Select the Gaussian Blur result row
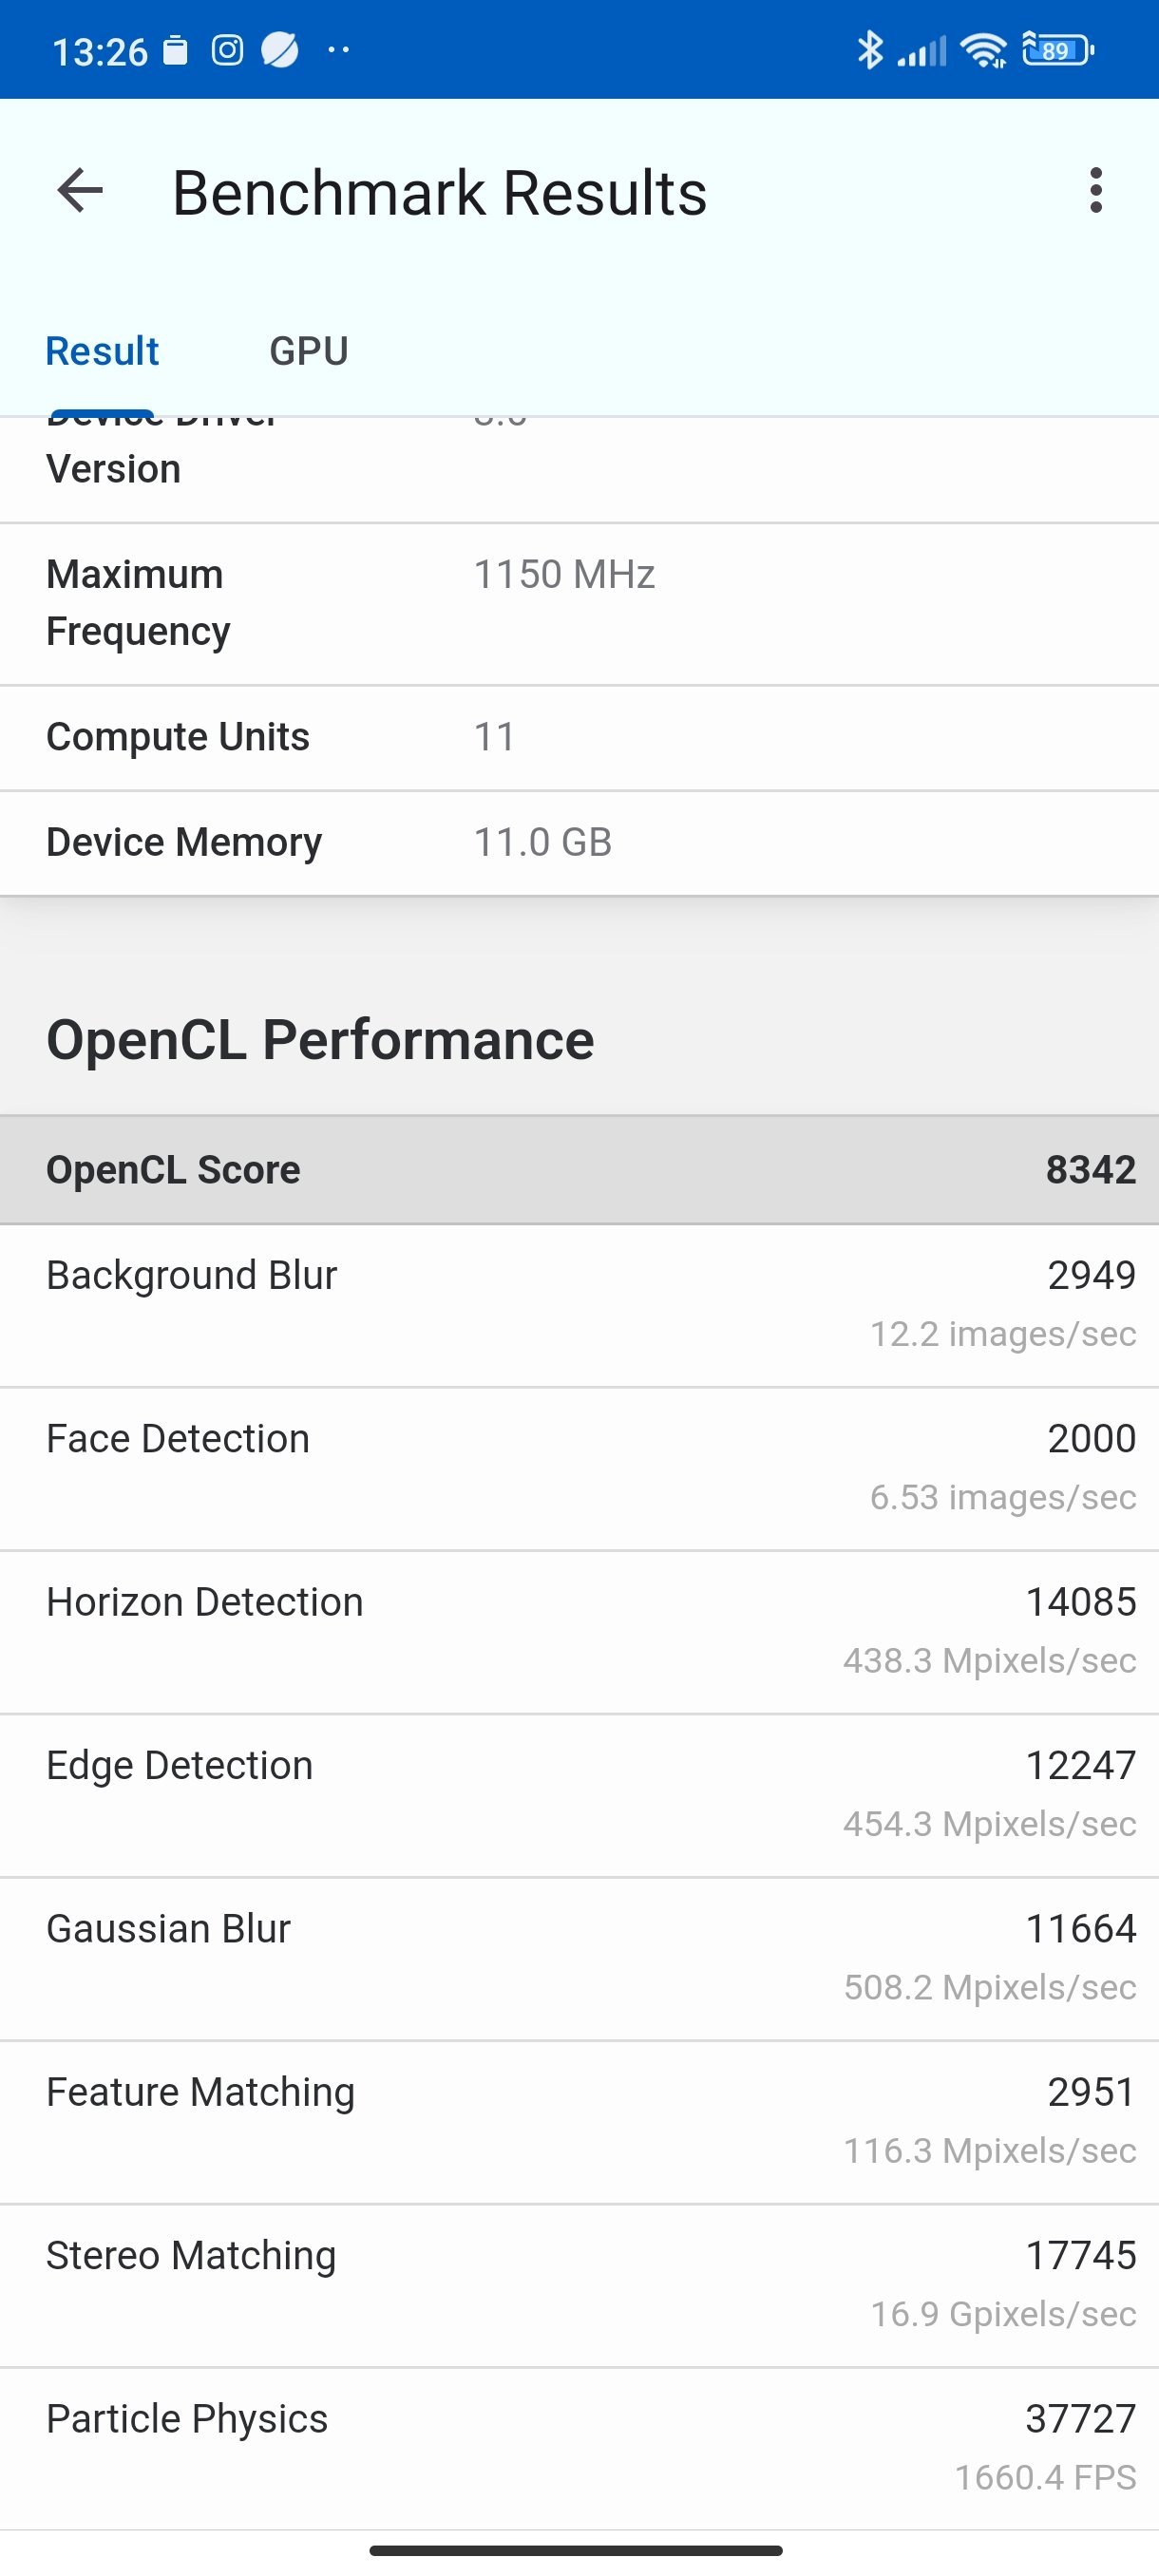Image resolution: width=1159 pixels, height=2576 pixels. point(580,1957)
